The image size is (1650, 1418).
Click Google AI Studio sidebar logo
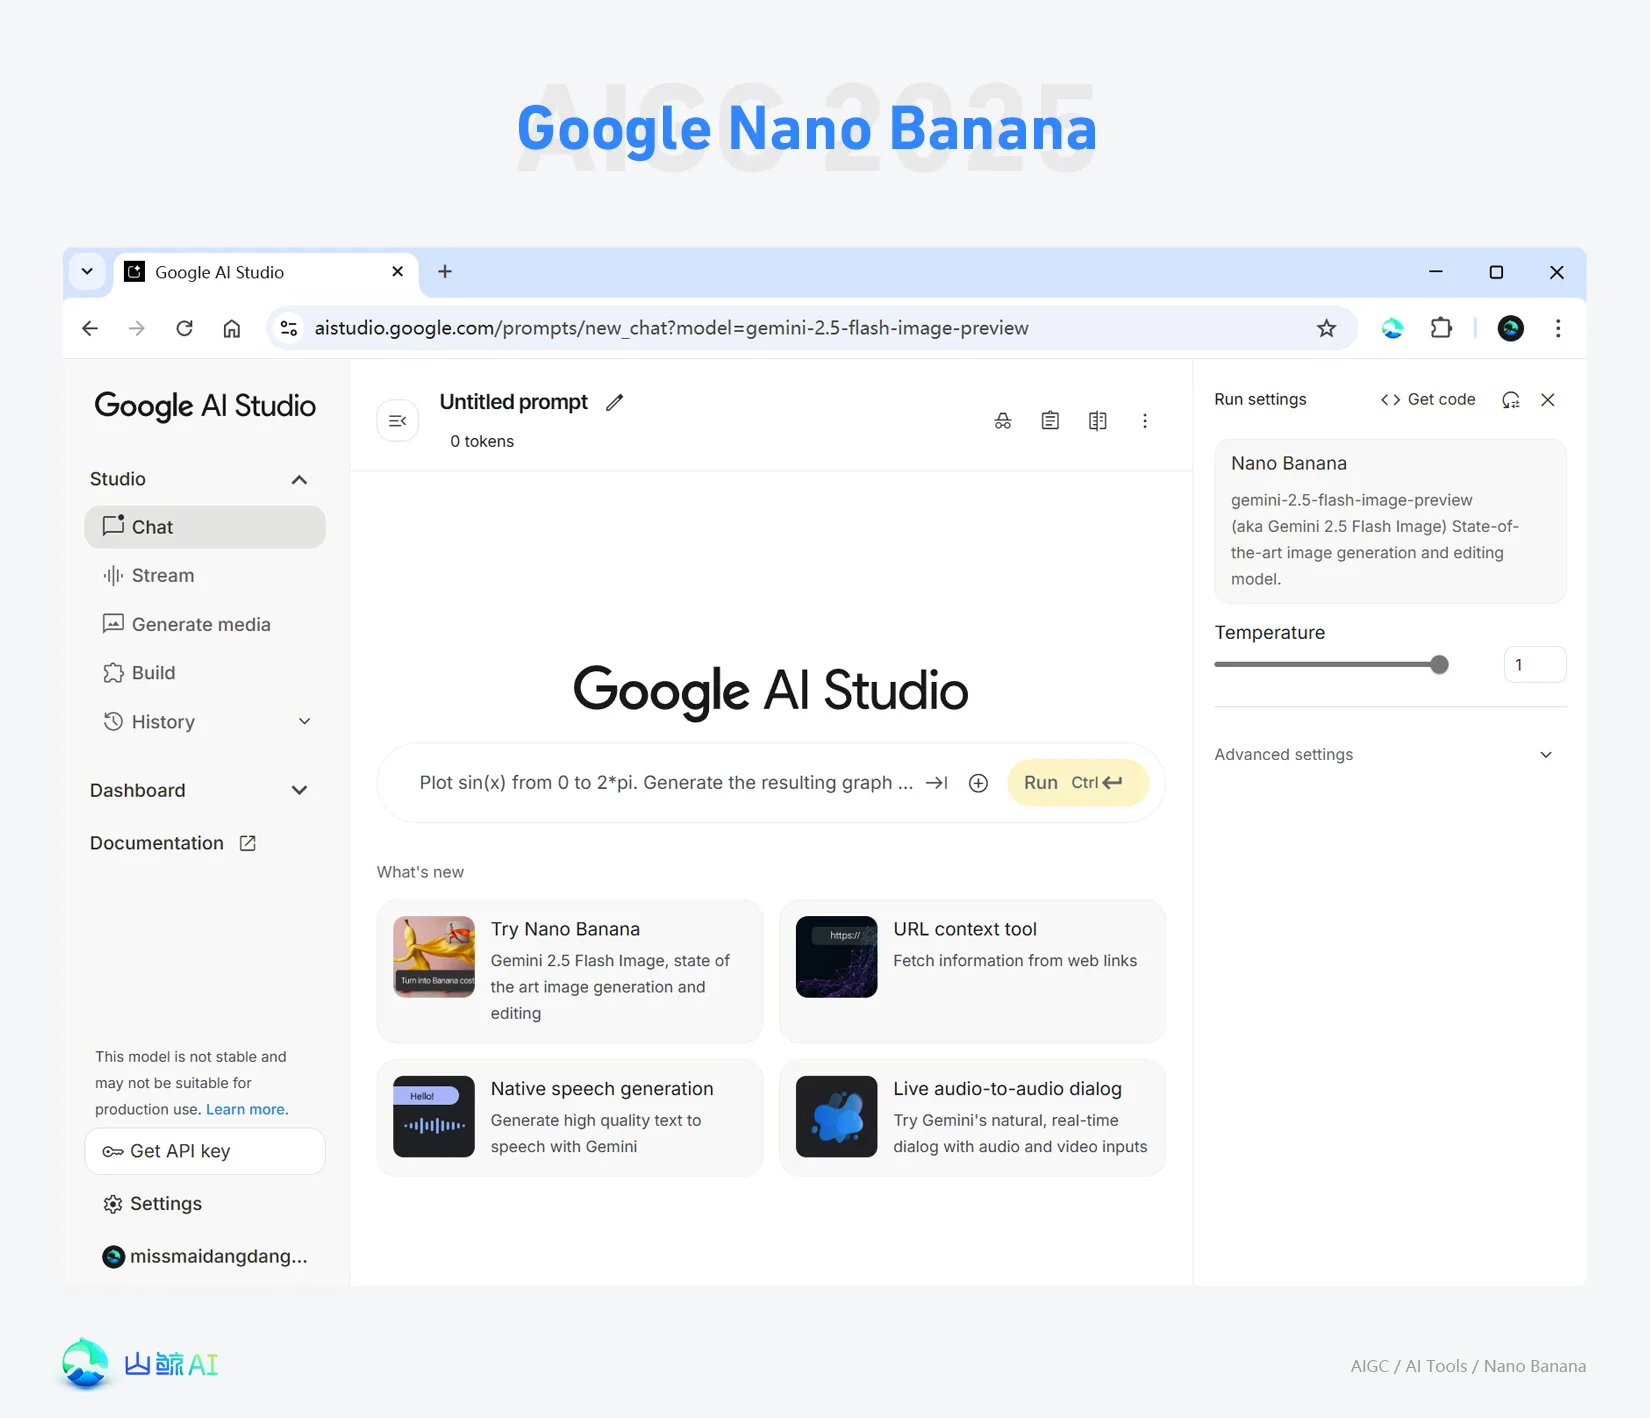[x=205, y=405]
